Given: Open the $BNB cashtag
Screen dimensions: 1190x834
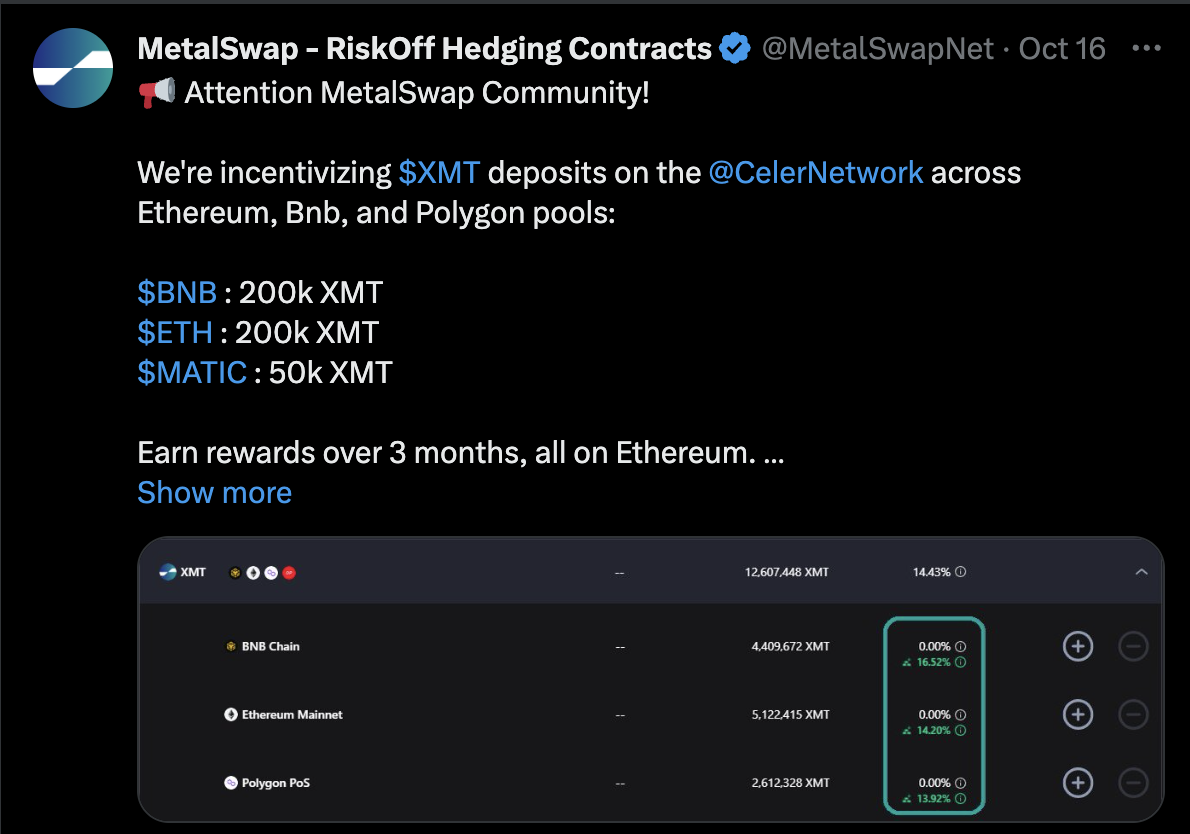Looking at the screenshot, I should [x=178, y=292].
